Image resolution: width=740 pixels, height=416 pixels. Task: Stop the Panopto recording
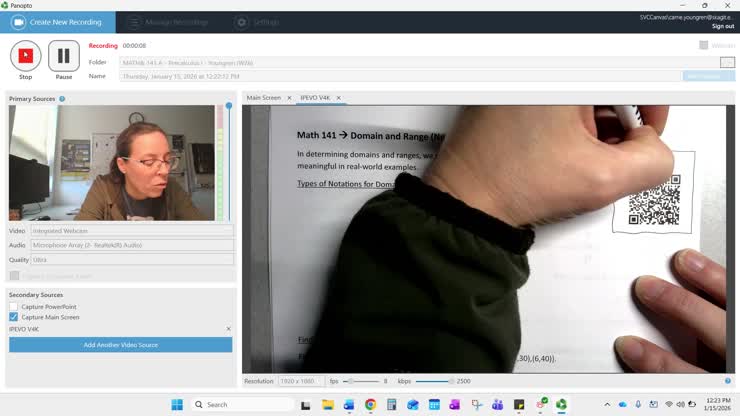(x=25, y=56)
